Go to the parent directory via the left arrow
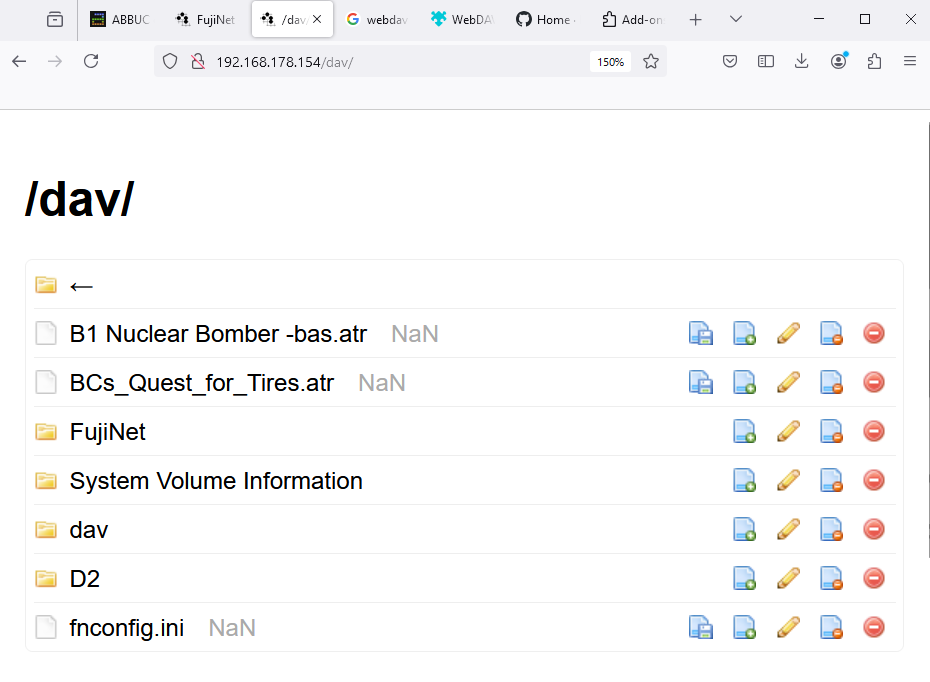 pyautogui.click(x=81, y=286)
